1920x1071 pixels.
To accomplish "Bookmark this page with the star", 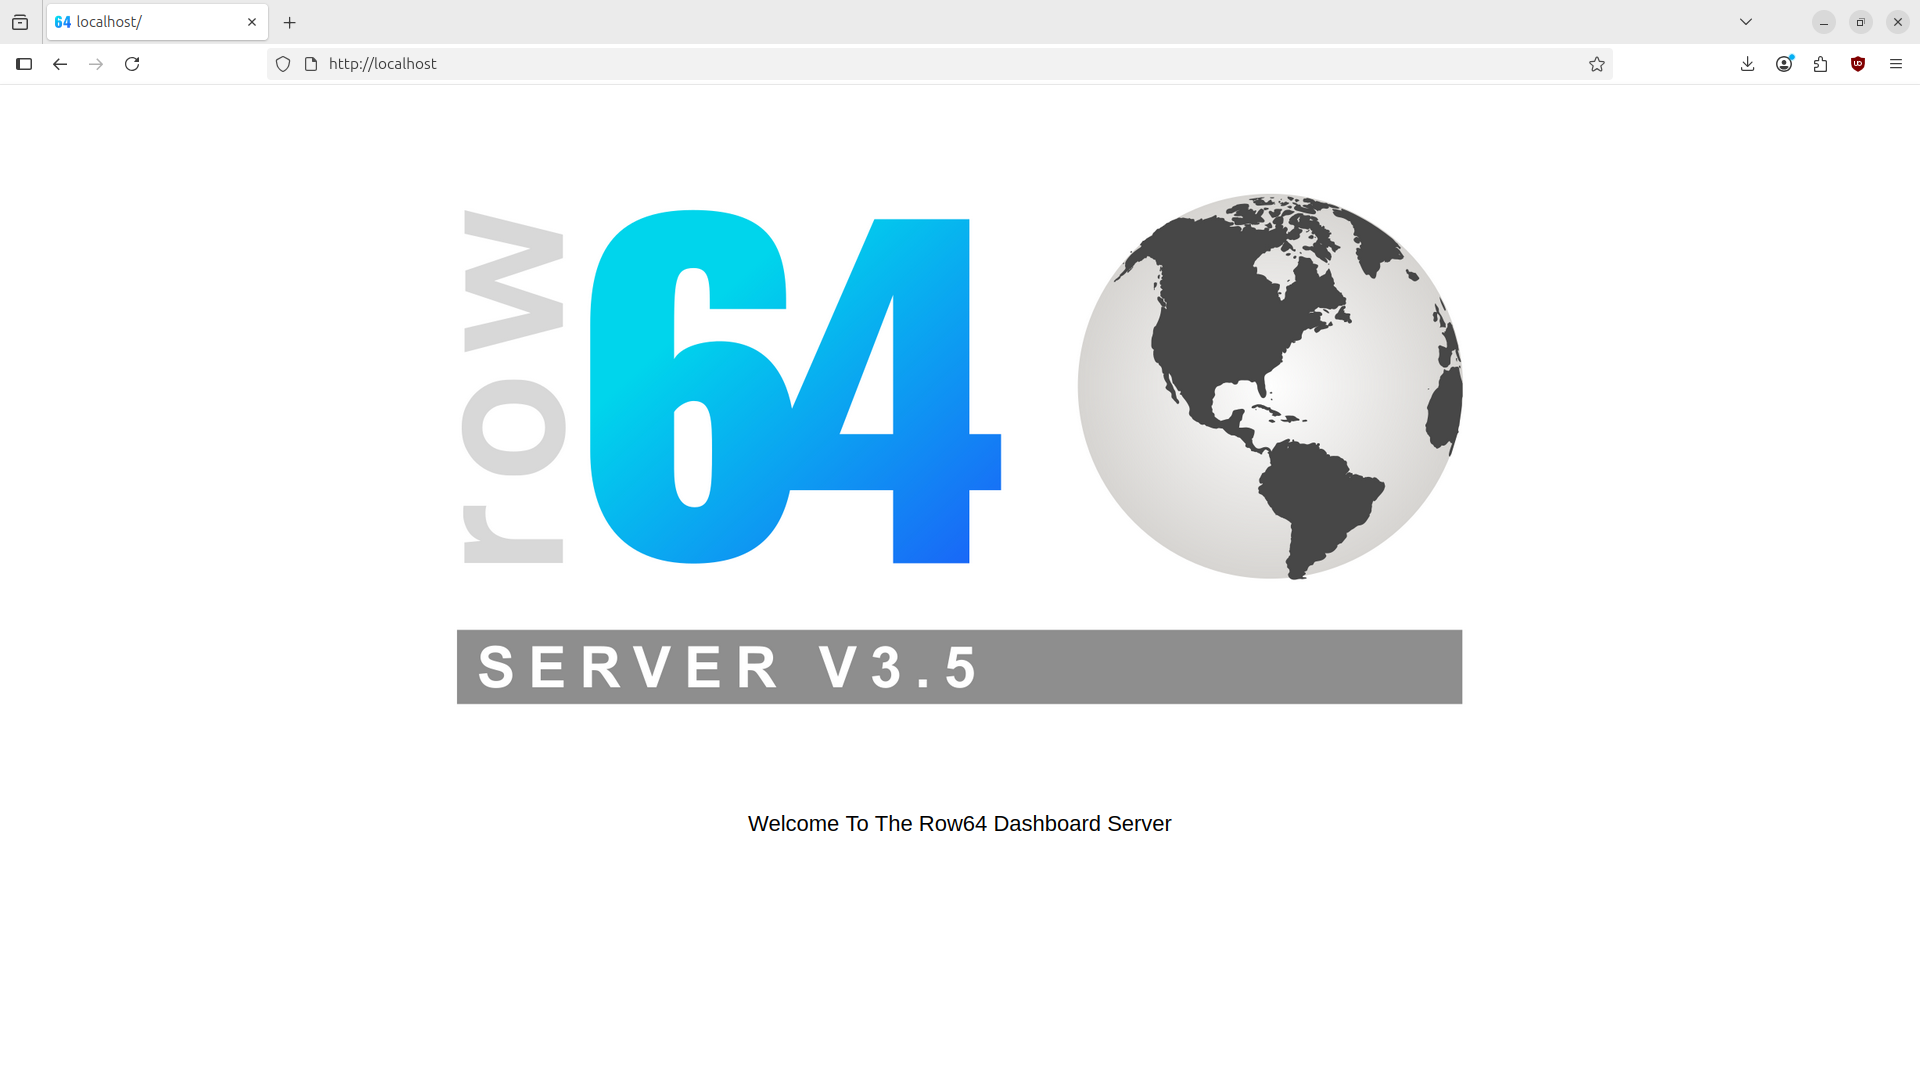I will (x=1597, y=64).
